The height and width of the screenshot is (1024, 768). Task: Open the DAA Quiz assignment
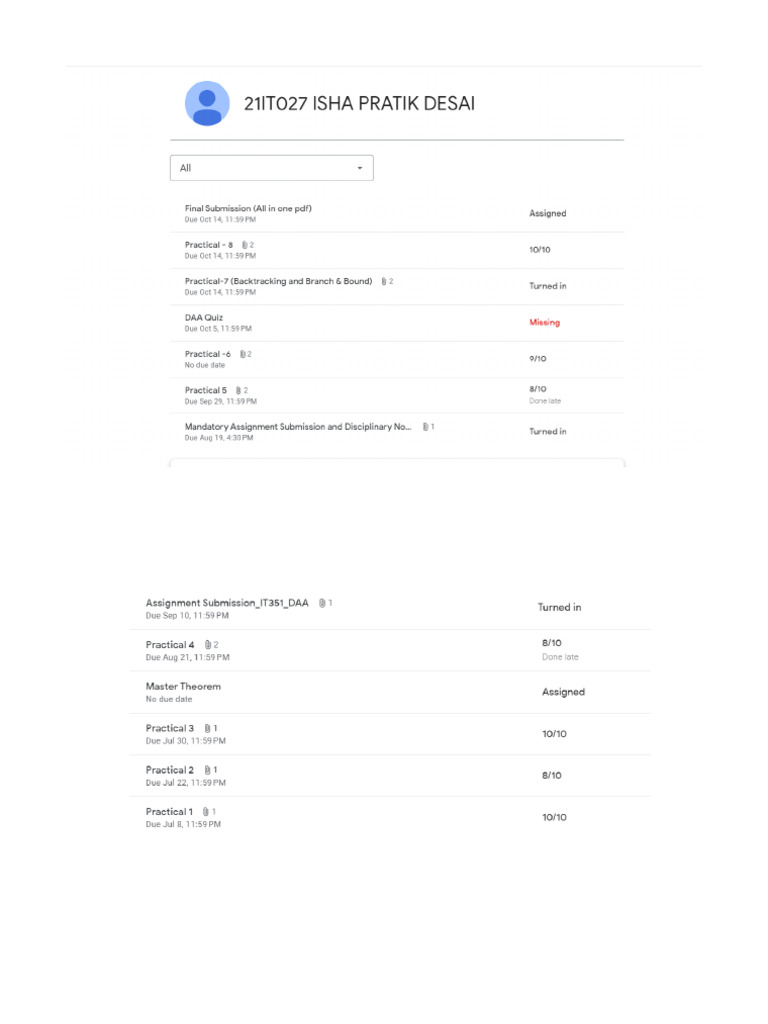point(204,318)
